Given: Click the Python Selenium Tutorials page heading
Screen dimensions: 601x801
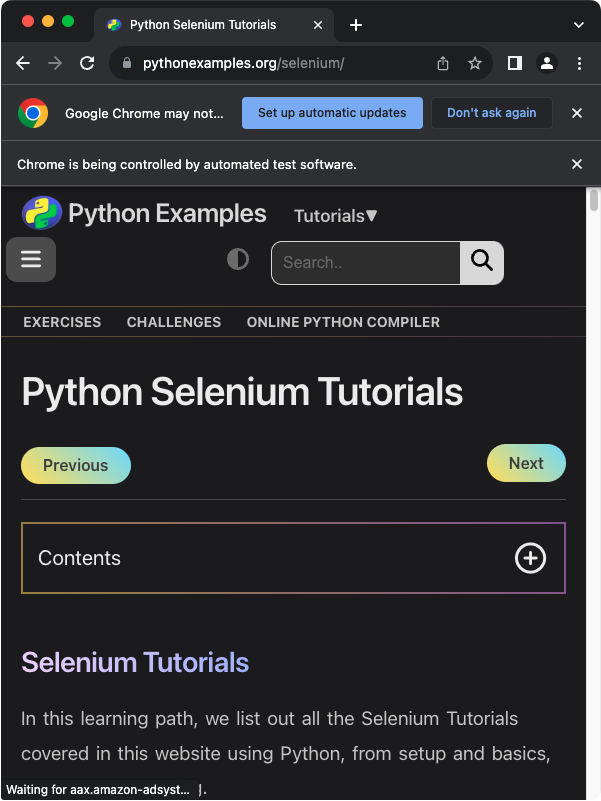Looking at the screenshot, I should 242,392.
